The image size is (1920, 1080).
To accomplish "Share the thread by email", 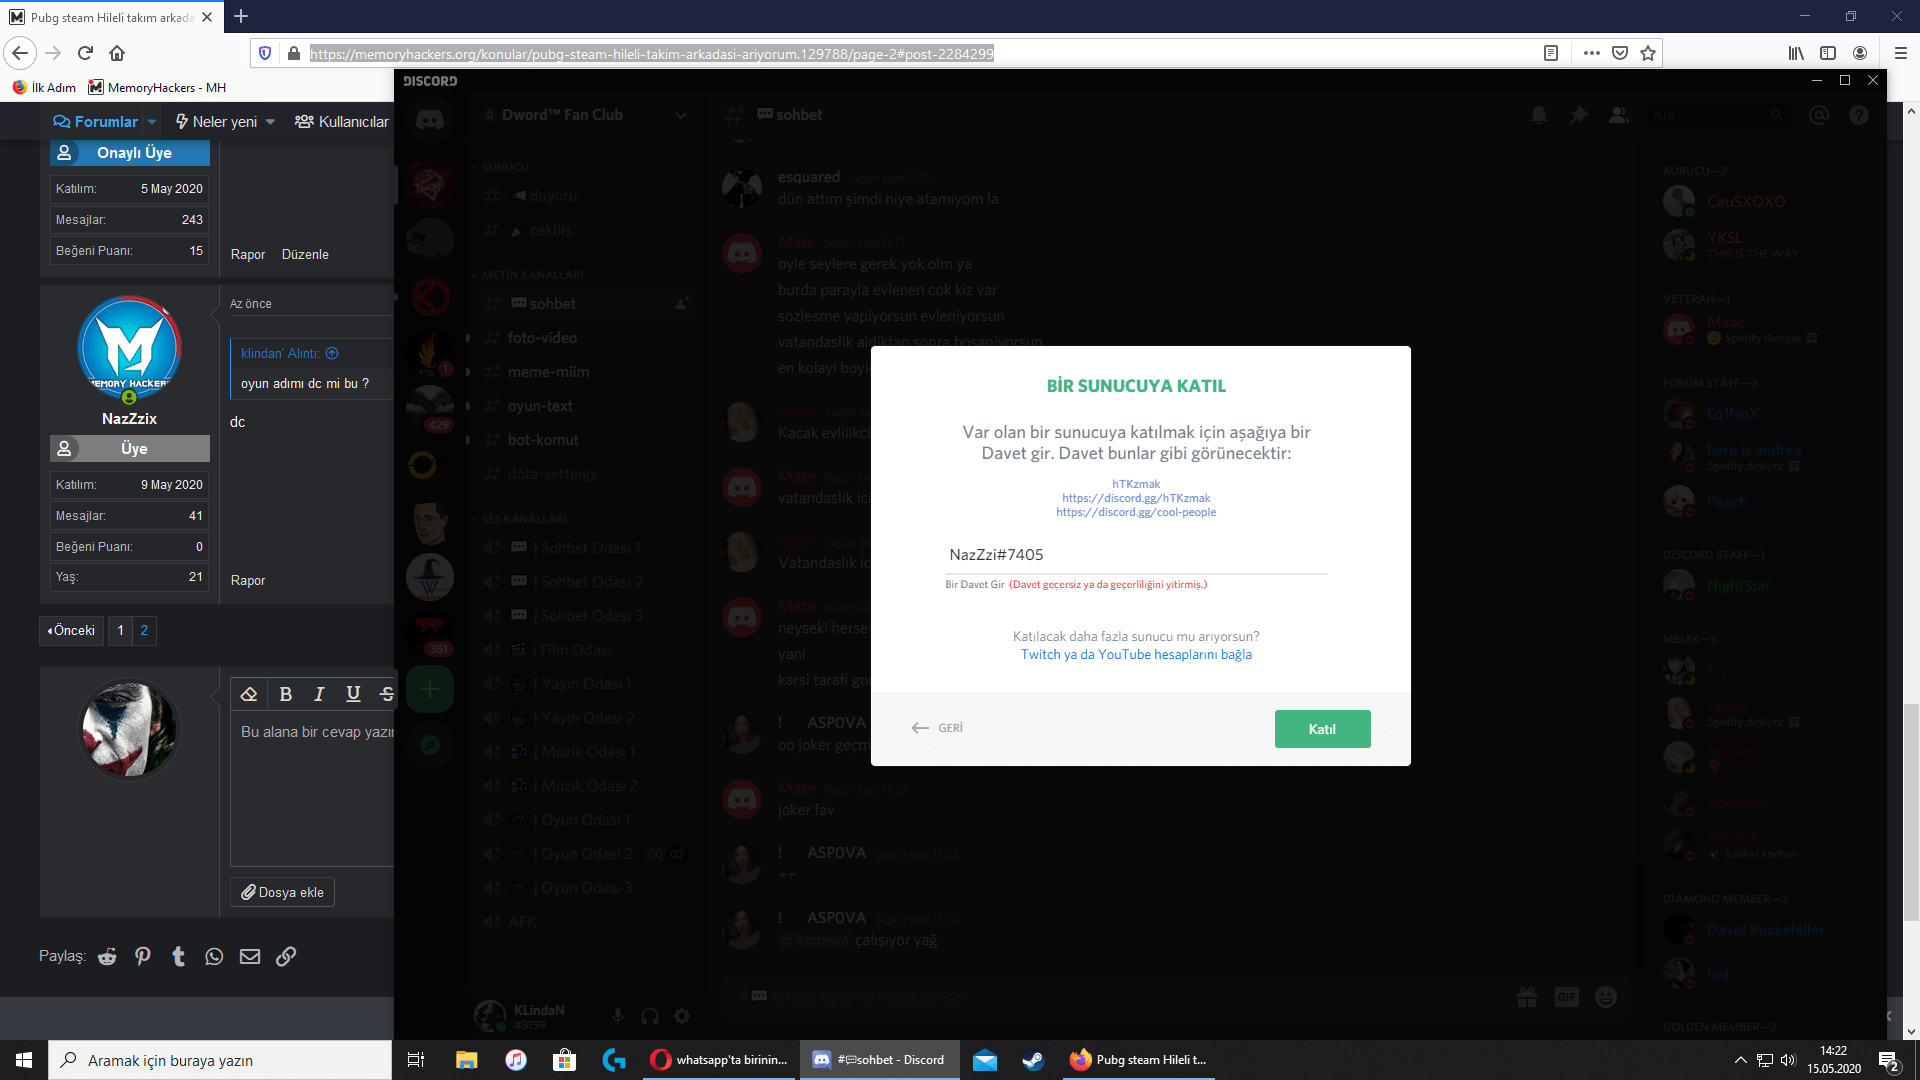I will [250, 956].
